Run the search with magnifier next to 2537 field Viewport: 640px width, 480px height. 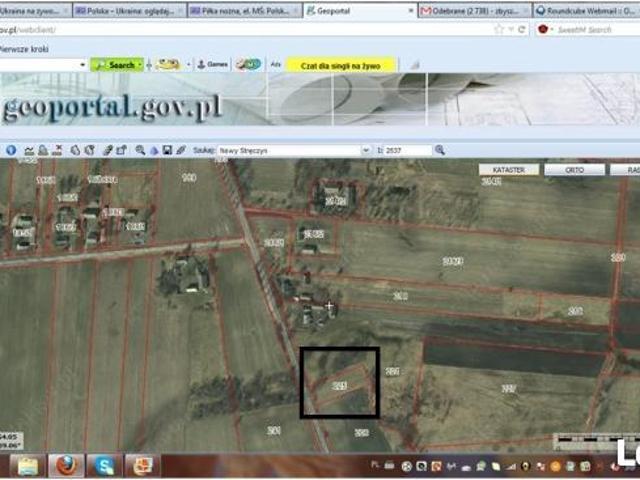coord(440,150)
